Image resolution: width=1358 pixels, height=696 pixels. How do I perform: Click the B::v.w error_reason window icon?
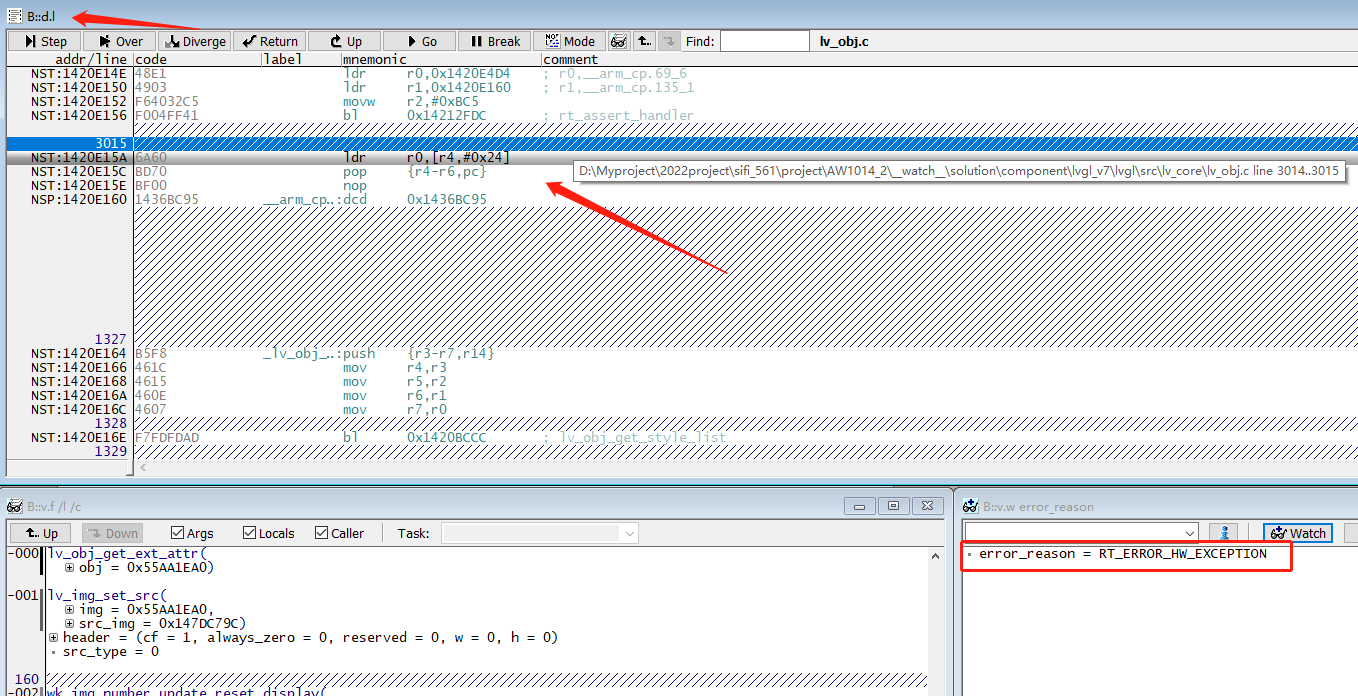click(x=968, y=506)
